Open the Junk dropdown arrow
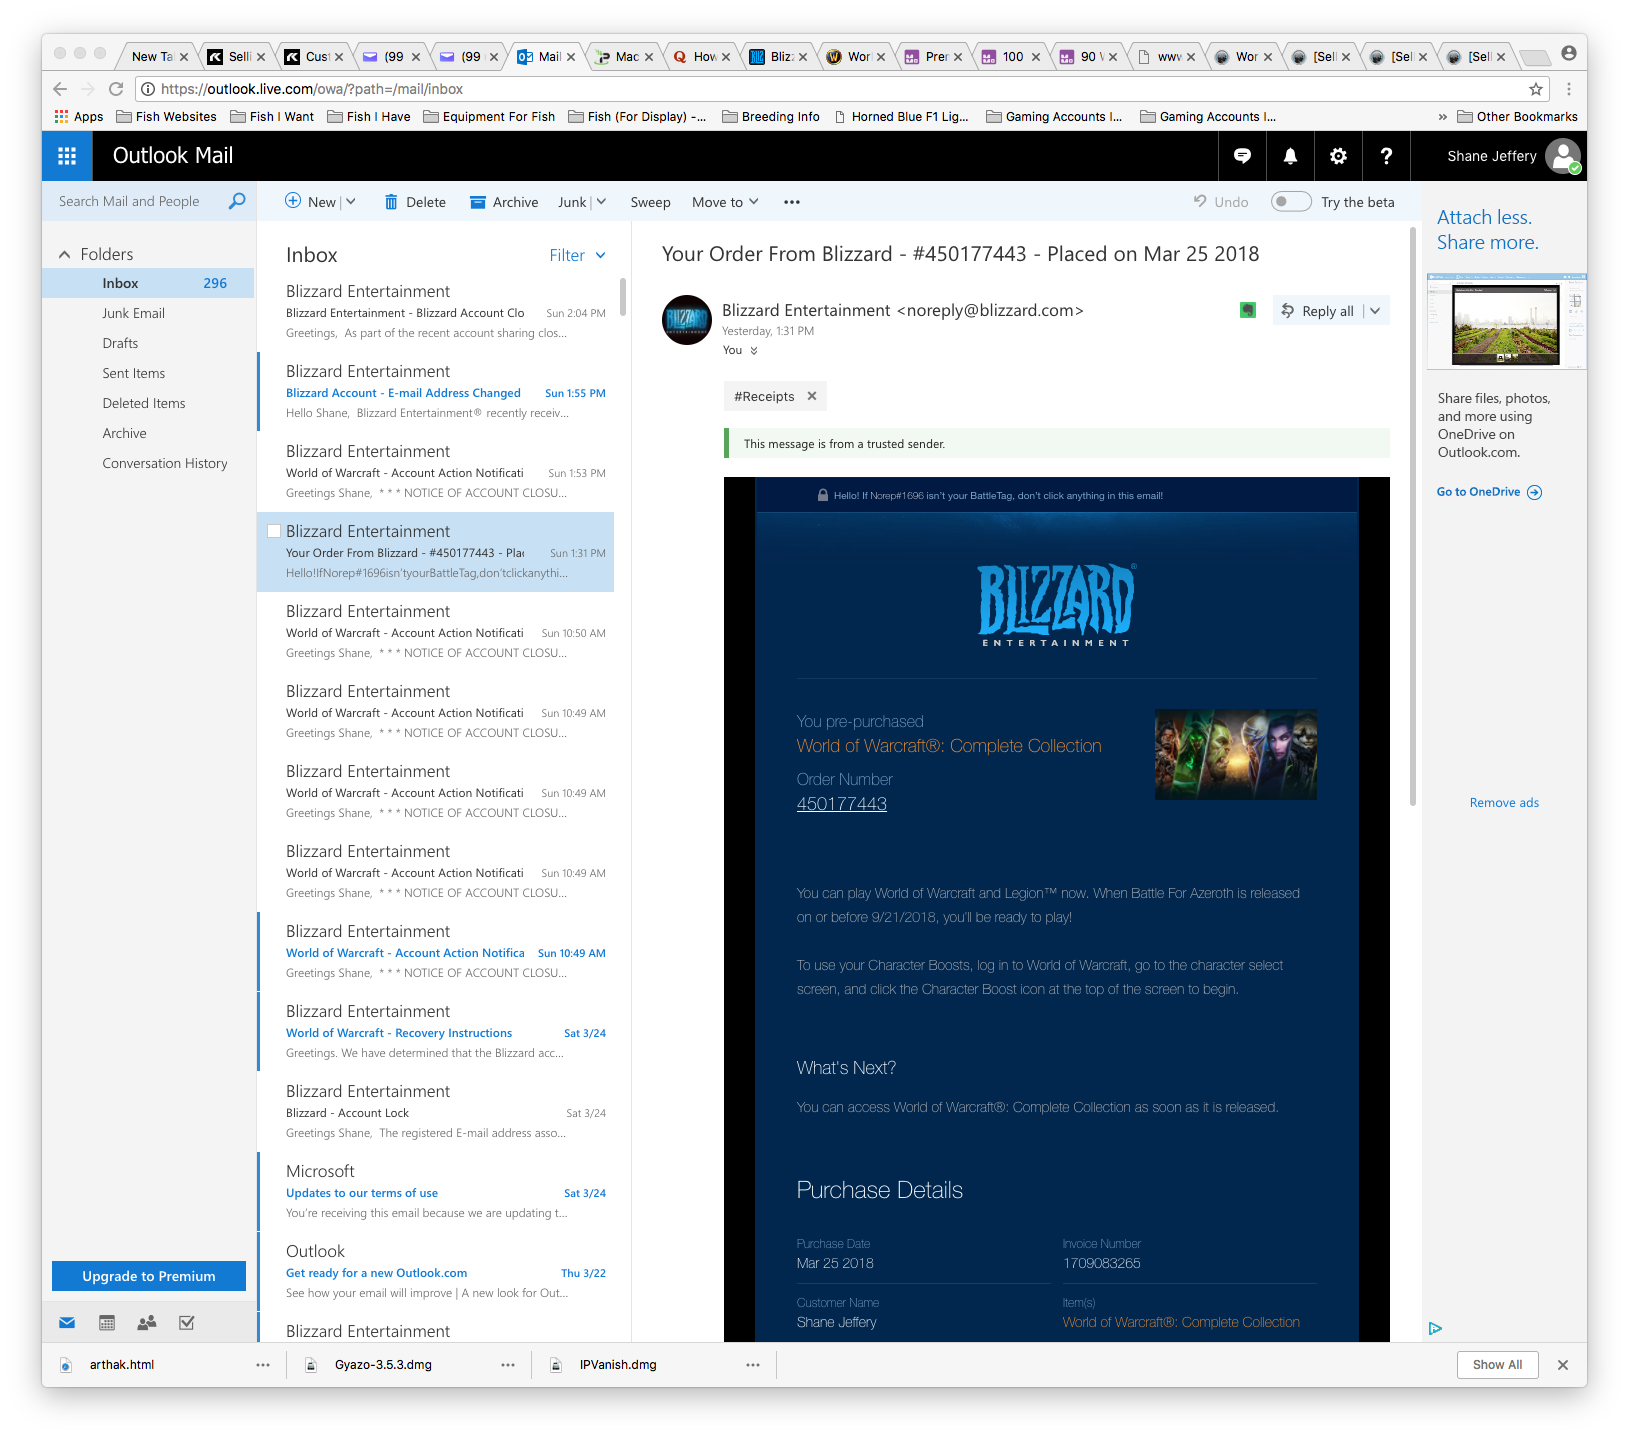Image resolution: width=1629 pixels, height=1437 pixels. (x=601, y=201)
